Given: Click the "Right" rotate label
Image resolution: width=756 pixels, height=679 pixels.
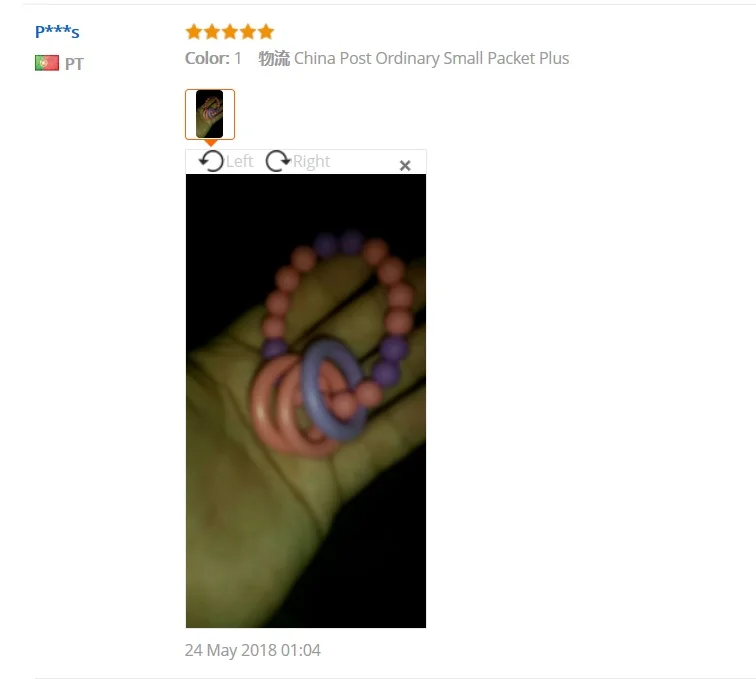Looking at the screenshot, I should (311, 161).
